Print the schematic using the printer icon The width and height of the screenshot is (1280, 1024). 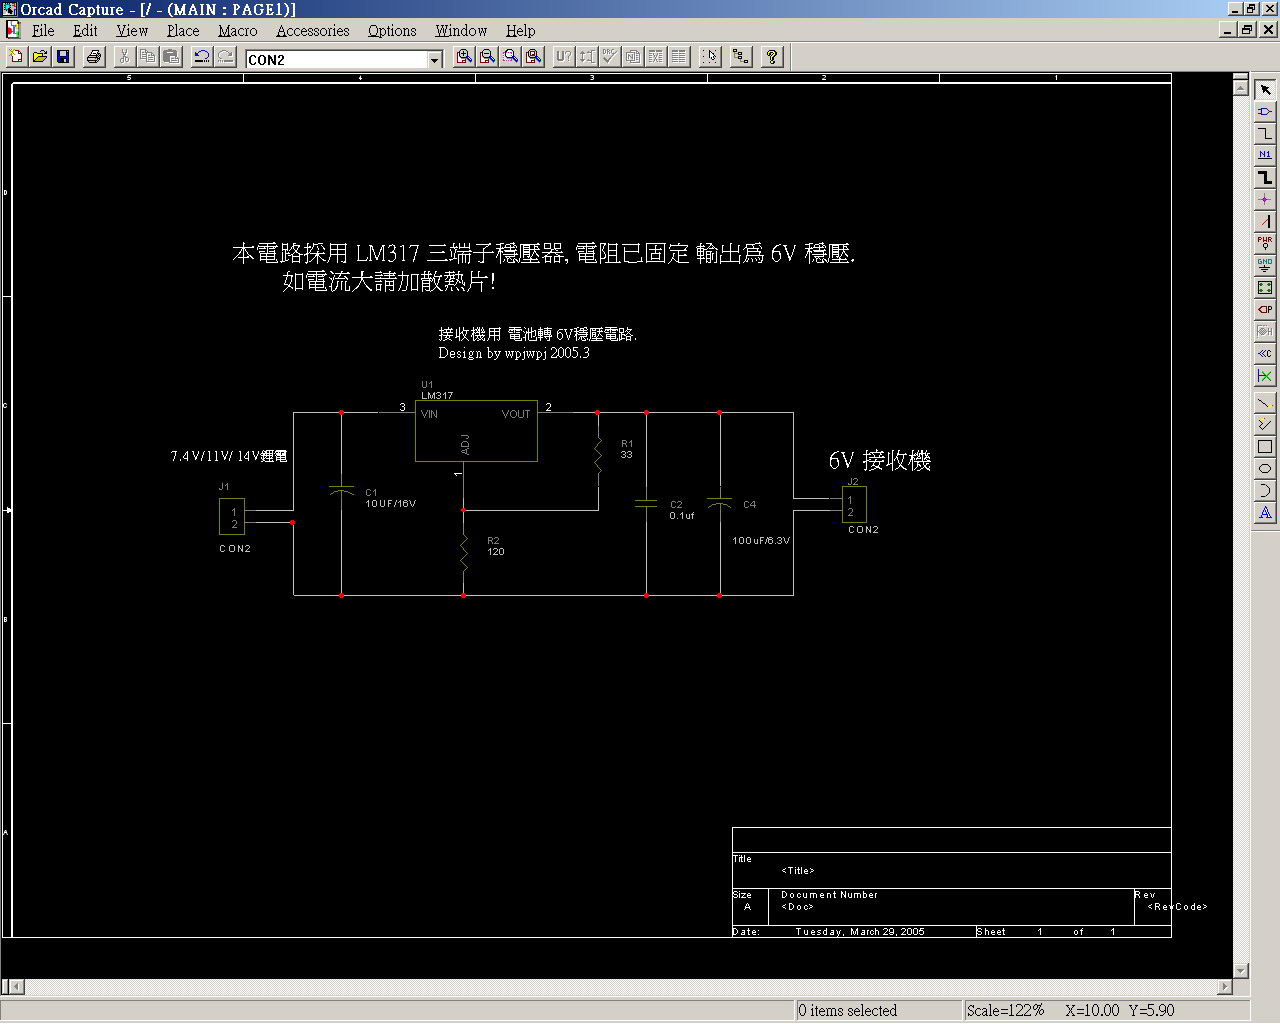(x=94, y=57)
